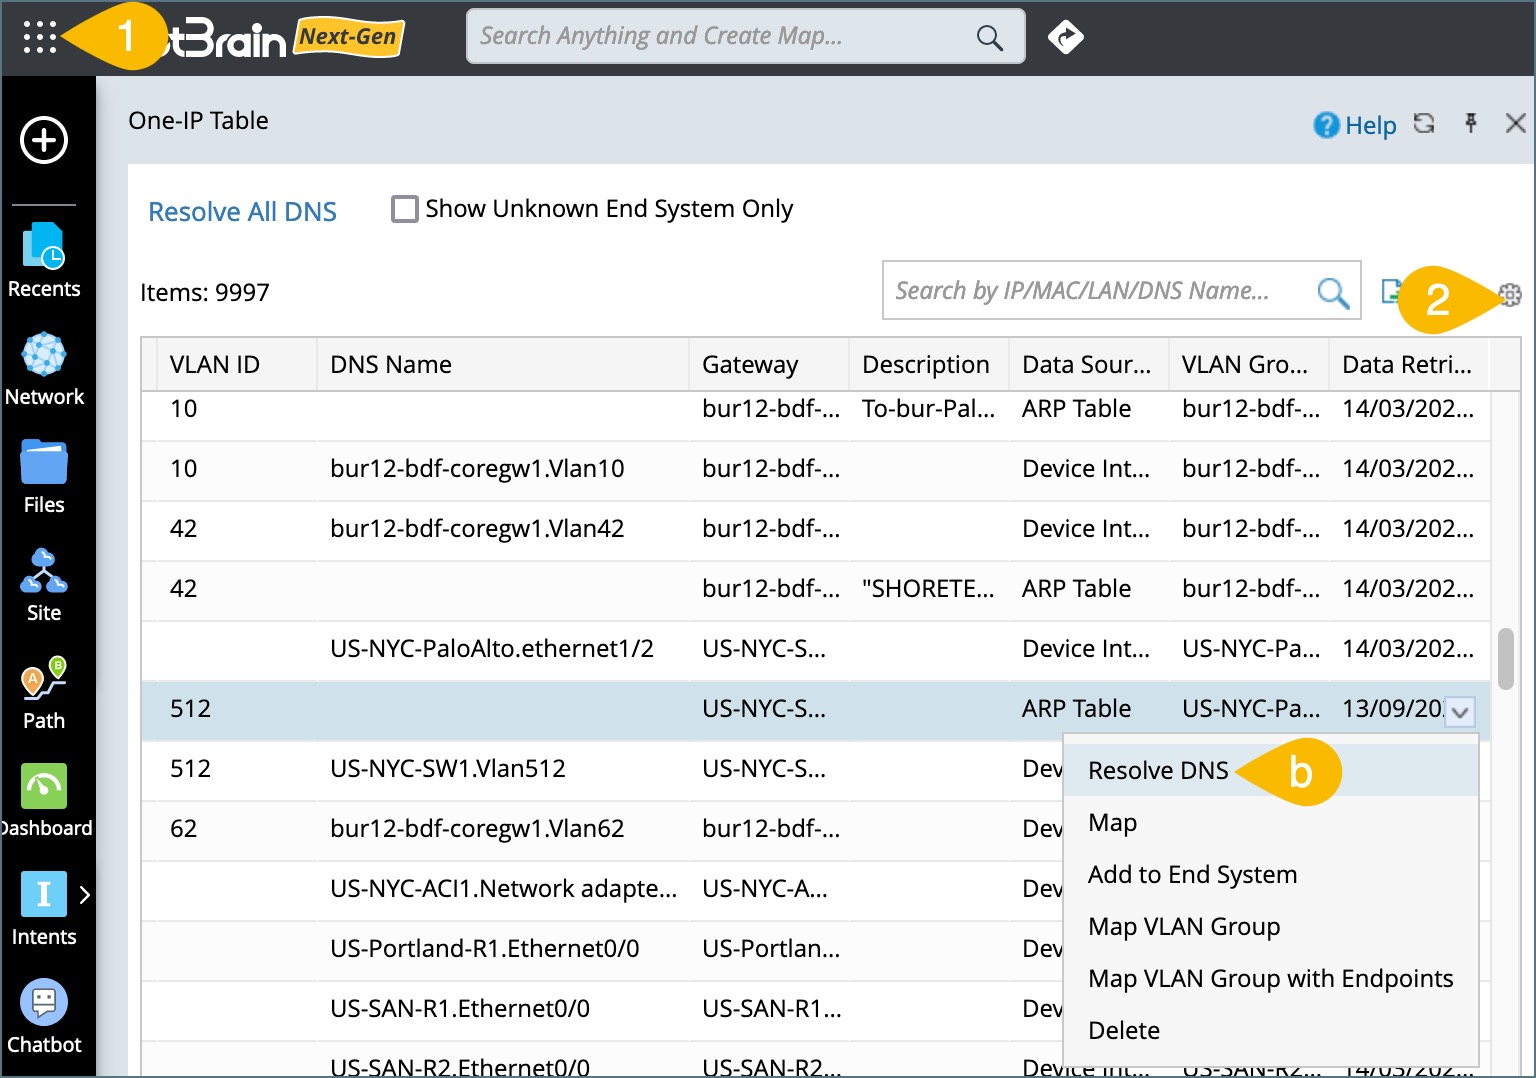Click the pin icon in panel header
Image resolution: width=1536 pixels, height=1078 pixels.
pyautogui.click(x=1470, y=123)
